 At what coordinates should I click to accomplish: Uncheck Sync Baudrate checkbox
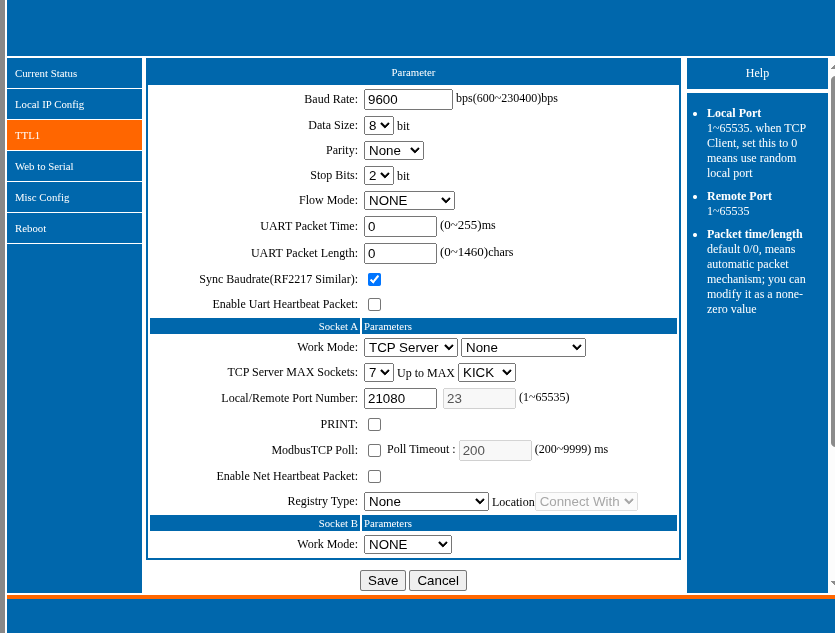tap(374, 279)
